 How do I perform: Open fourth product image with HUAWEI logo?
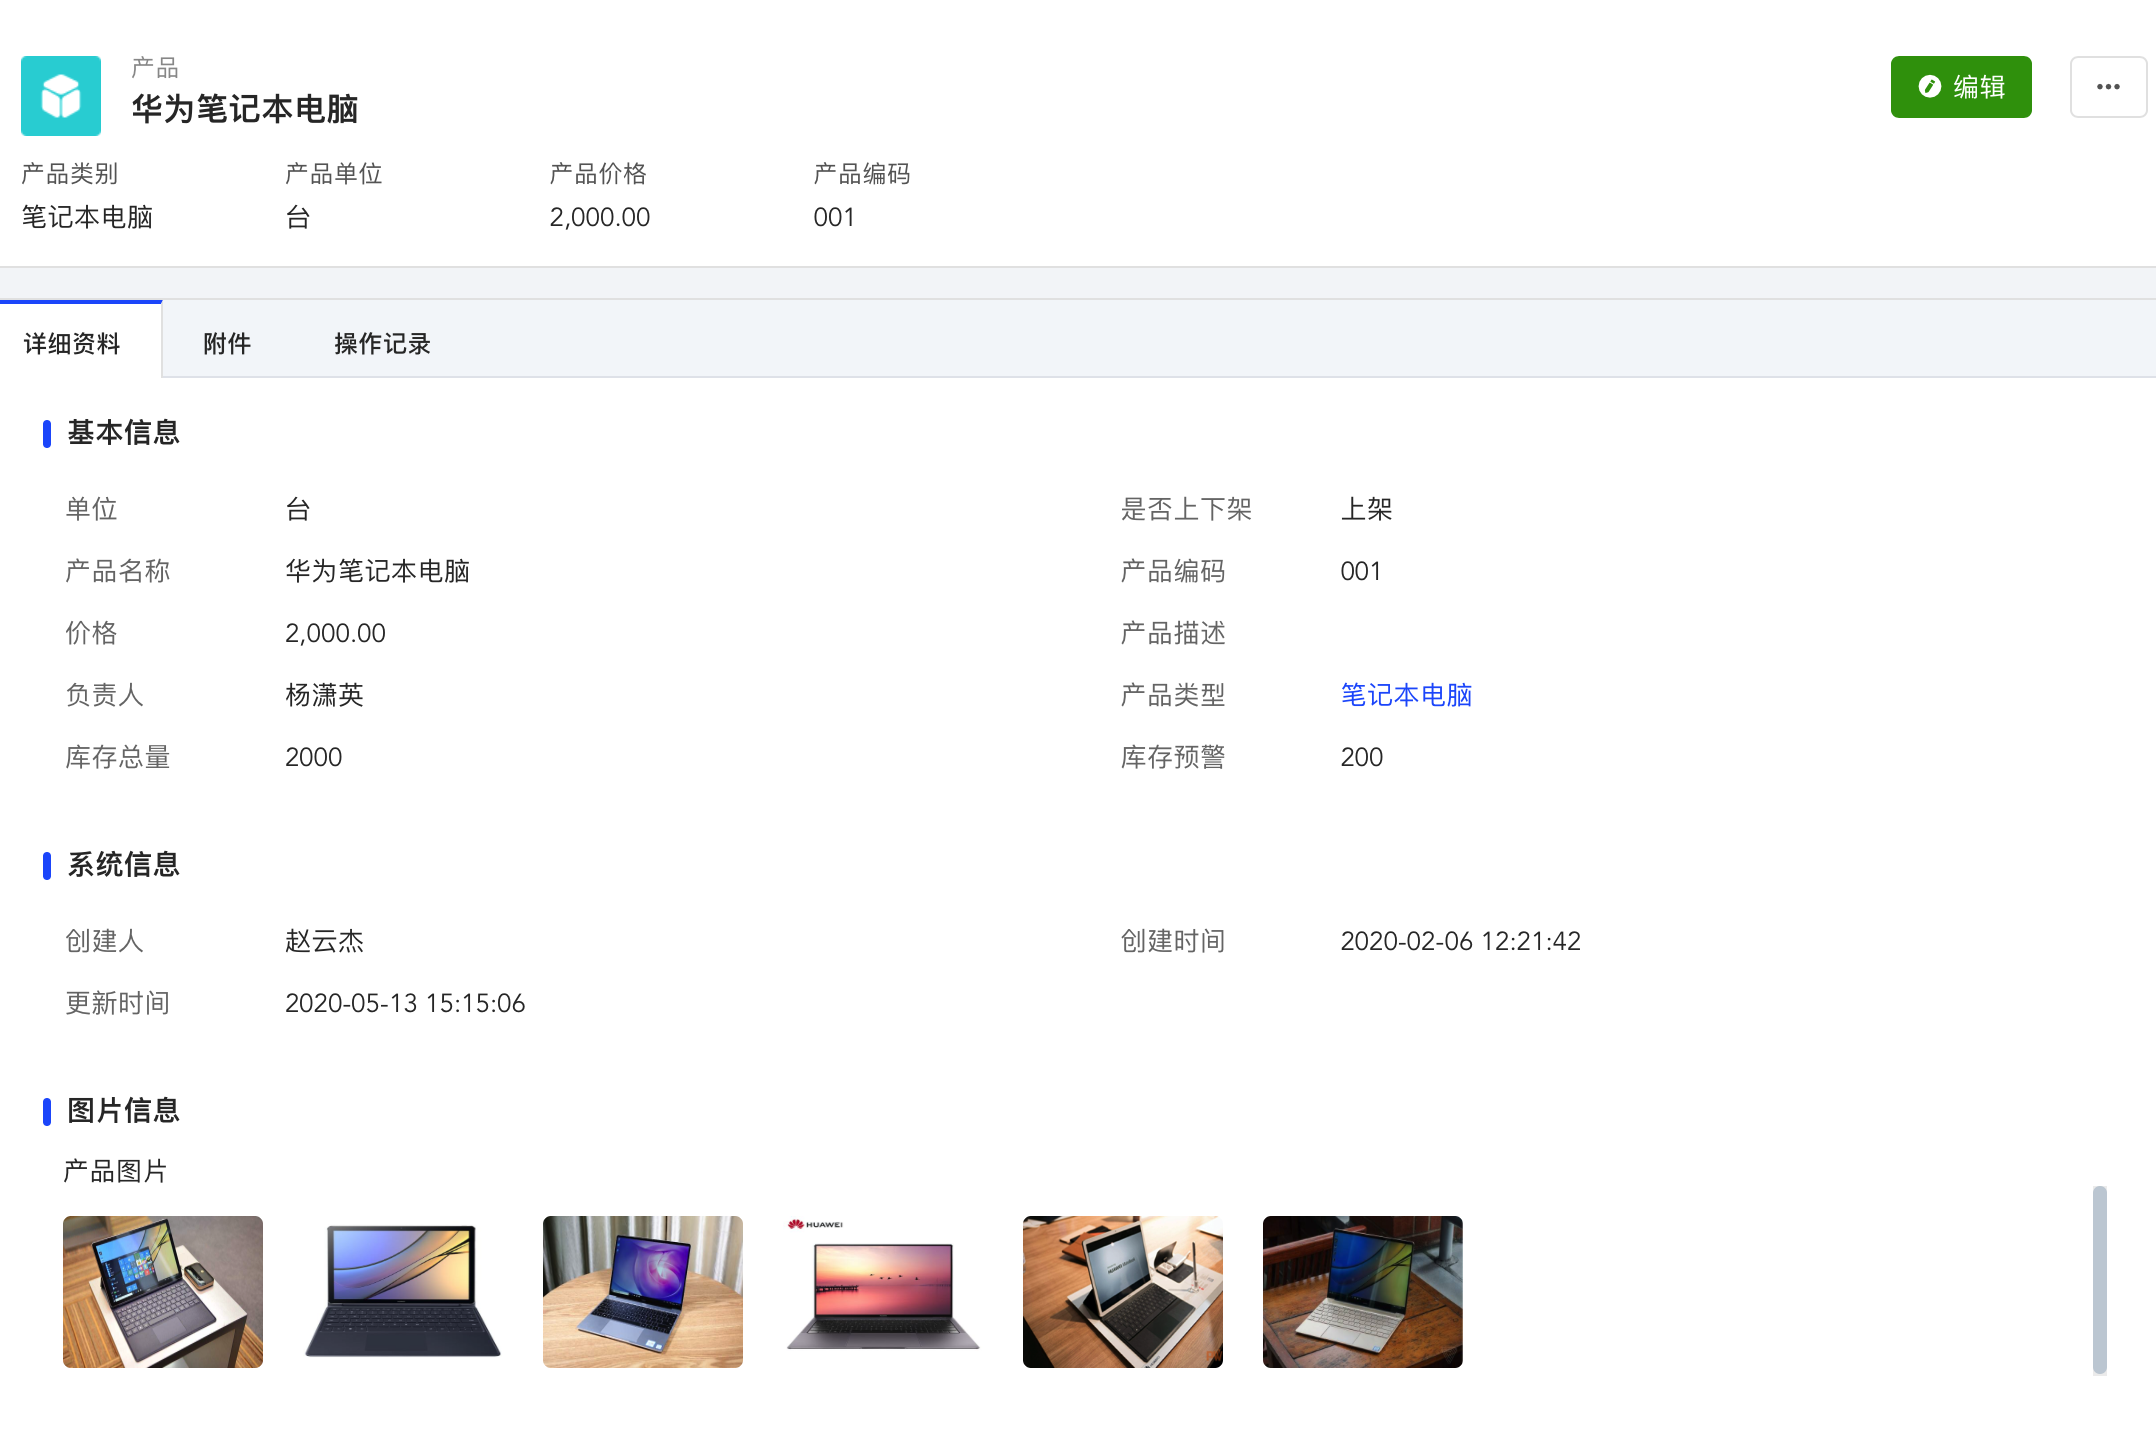[x=883, y=1291]
